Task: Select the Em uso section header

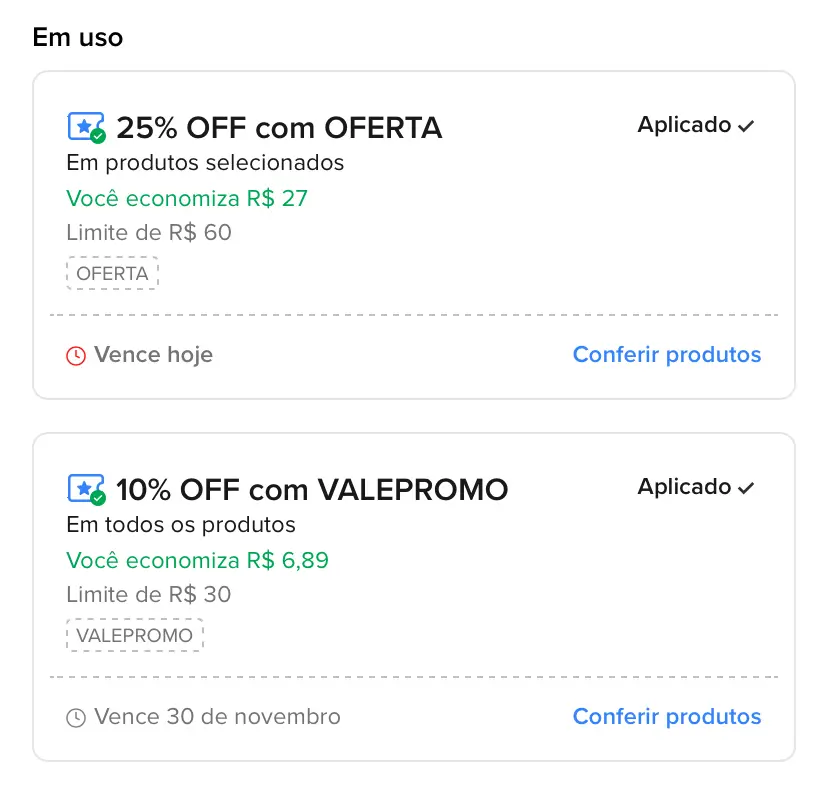Action: point(77,37)
